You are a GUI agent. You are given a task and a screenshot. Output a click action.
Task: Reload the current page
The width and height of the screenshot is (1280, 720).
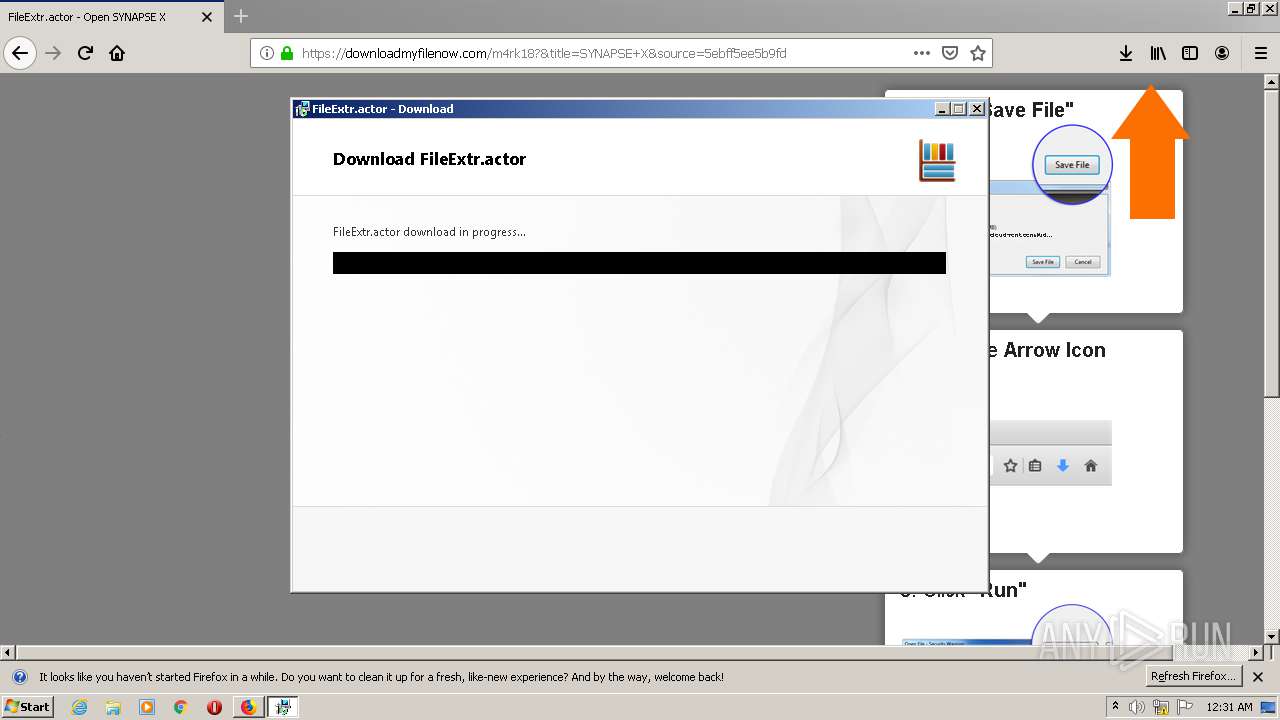pos(85,53)
